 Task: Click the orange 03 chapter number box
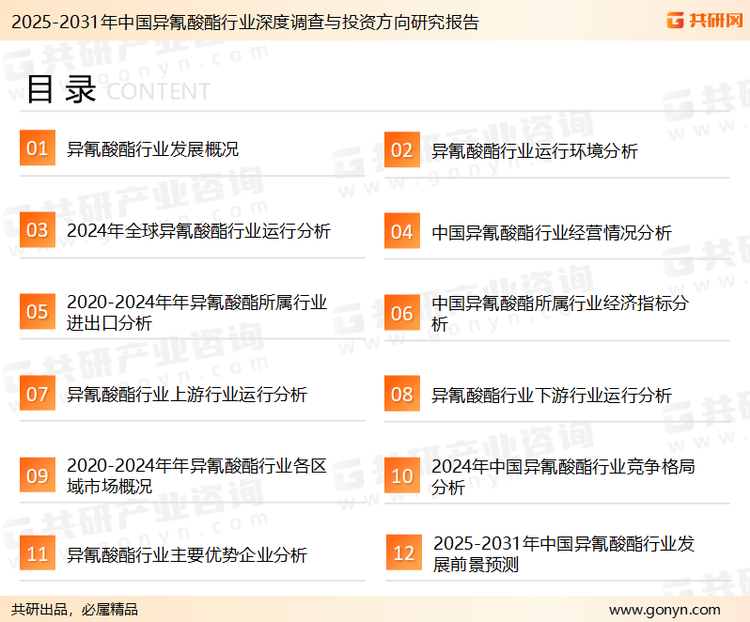37,230
